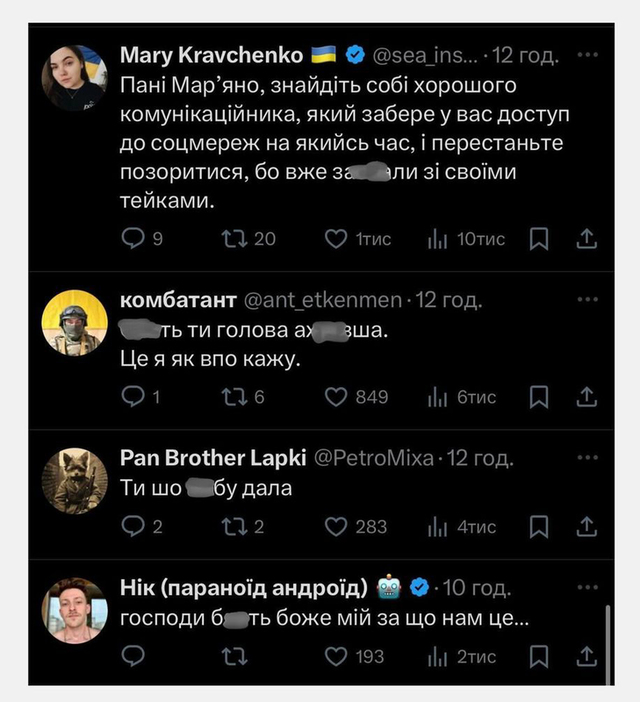This screenshot has height=702, width=640.
Task: Bookmark Pan Brother Lapki's tweet
Action: pos(539,527)
